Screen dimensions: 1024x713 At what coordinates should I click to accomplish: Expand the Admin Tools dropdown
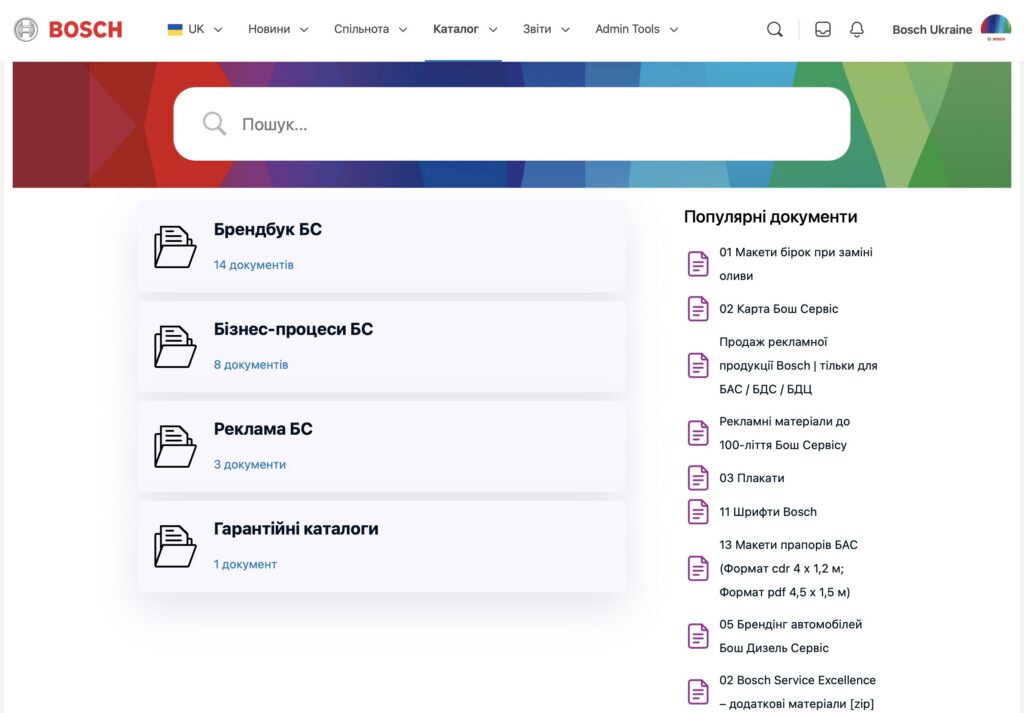[636, 29]
